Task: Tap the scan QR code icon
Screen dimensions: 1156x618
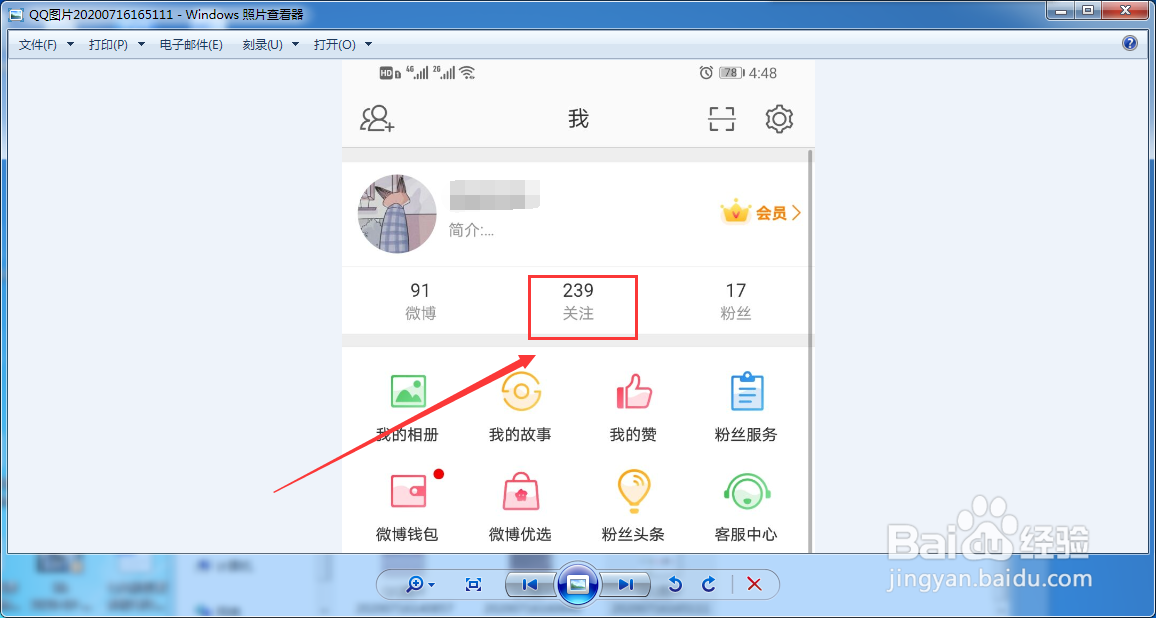Action: pos(722,119)
